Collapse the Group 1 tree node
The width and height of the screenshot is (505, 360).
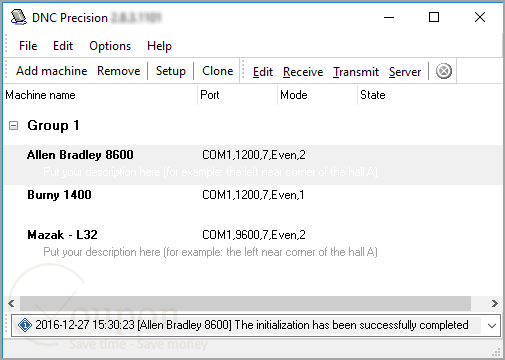click(13, 126)
